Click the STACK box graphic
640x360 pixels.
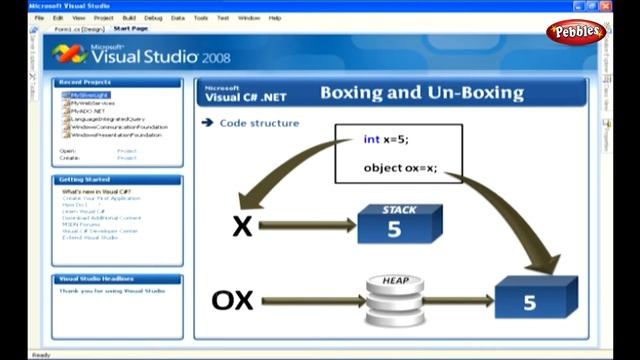(400, 224)
